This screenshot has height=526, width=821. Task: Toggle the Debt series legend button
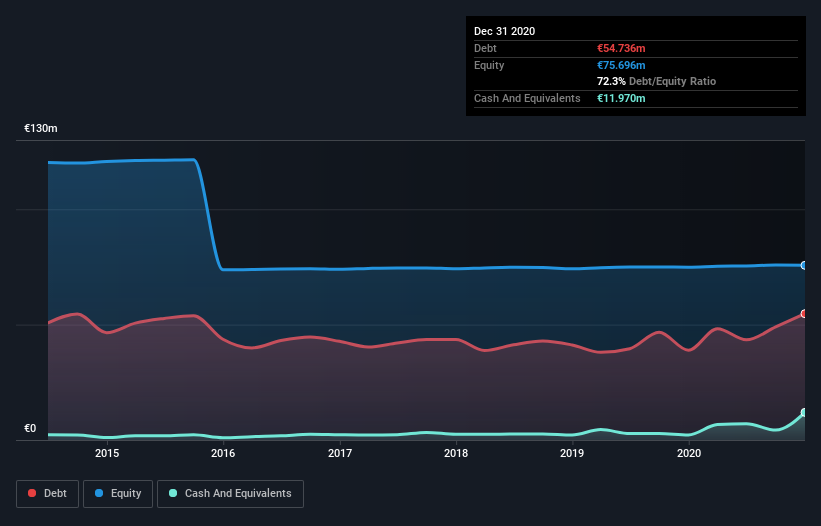(x=48, y=494)
